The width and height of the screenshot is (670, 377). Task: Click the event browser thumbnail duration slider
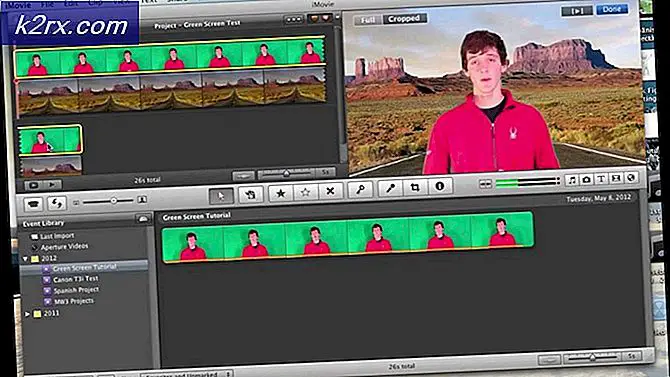tap(592, 356)
